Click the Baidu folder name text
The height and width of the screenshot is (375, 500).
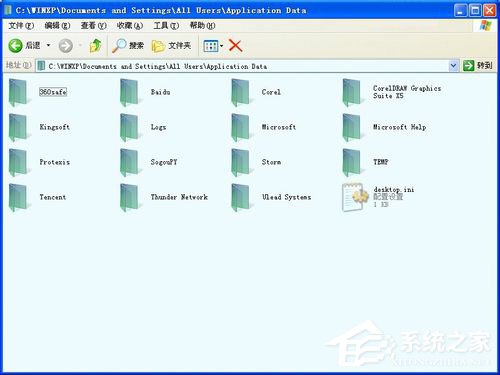pos(160,92)
